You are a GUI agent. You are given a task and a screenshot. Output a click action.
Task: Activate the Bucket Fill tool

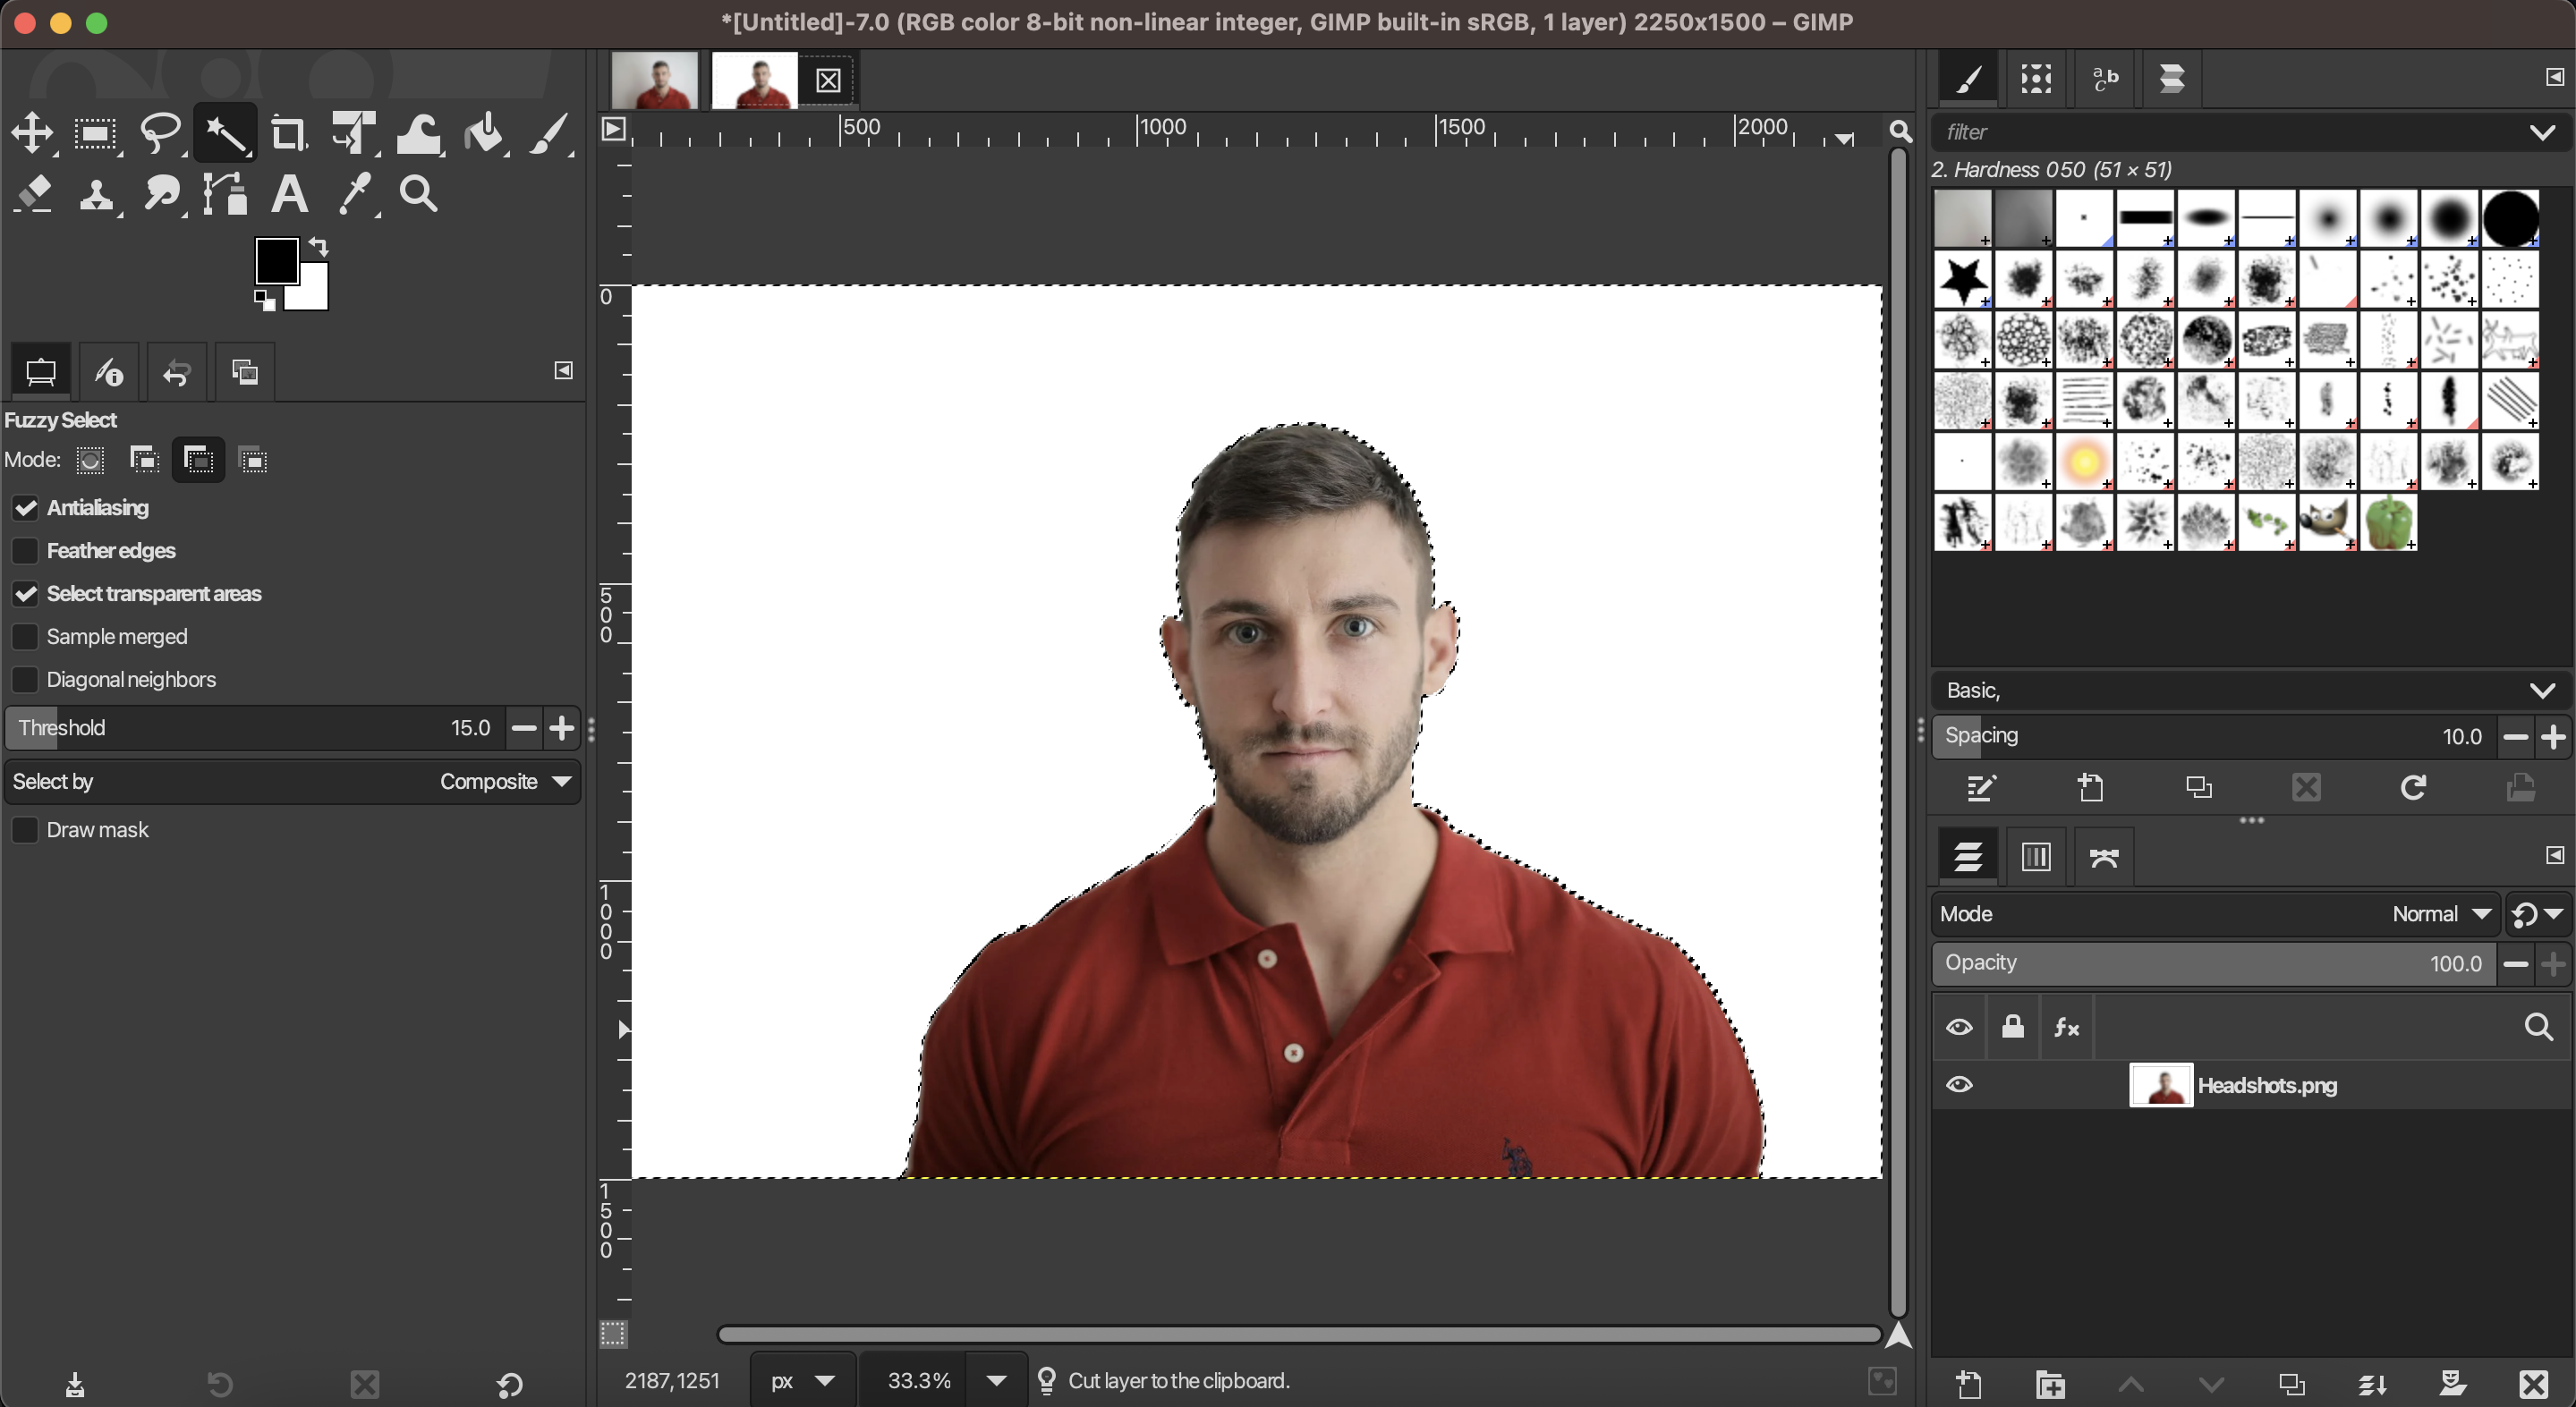click(484, 133)
